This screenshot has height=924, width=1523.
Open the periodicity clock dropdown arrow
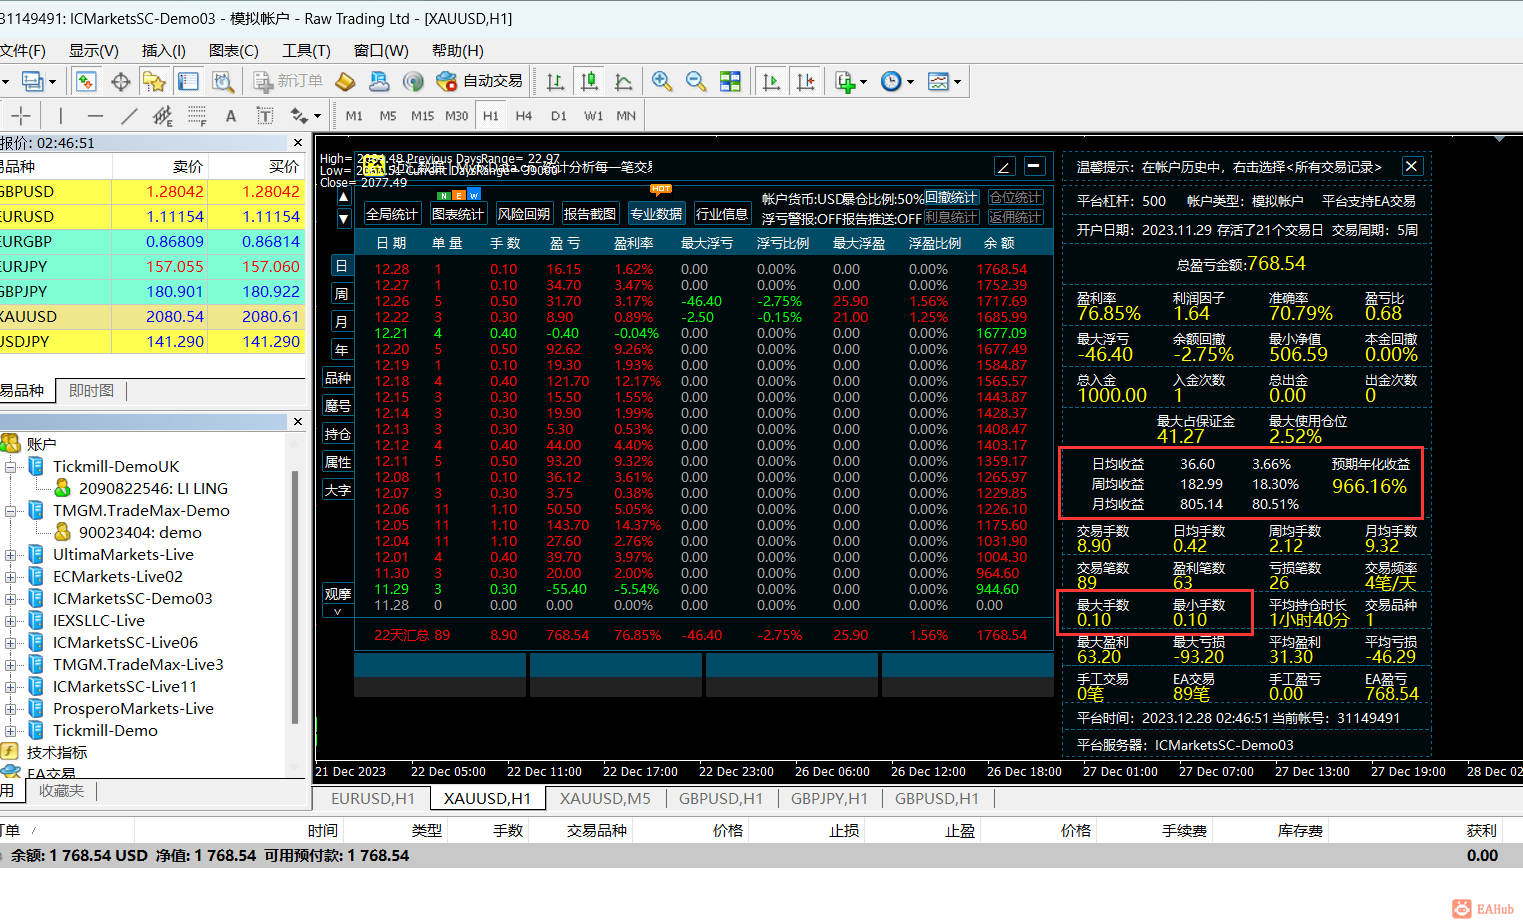pos(910,83)
